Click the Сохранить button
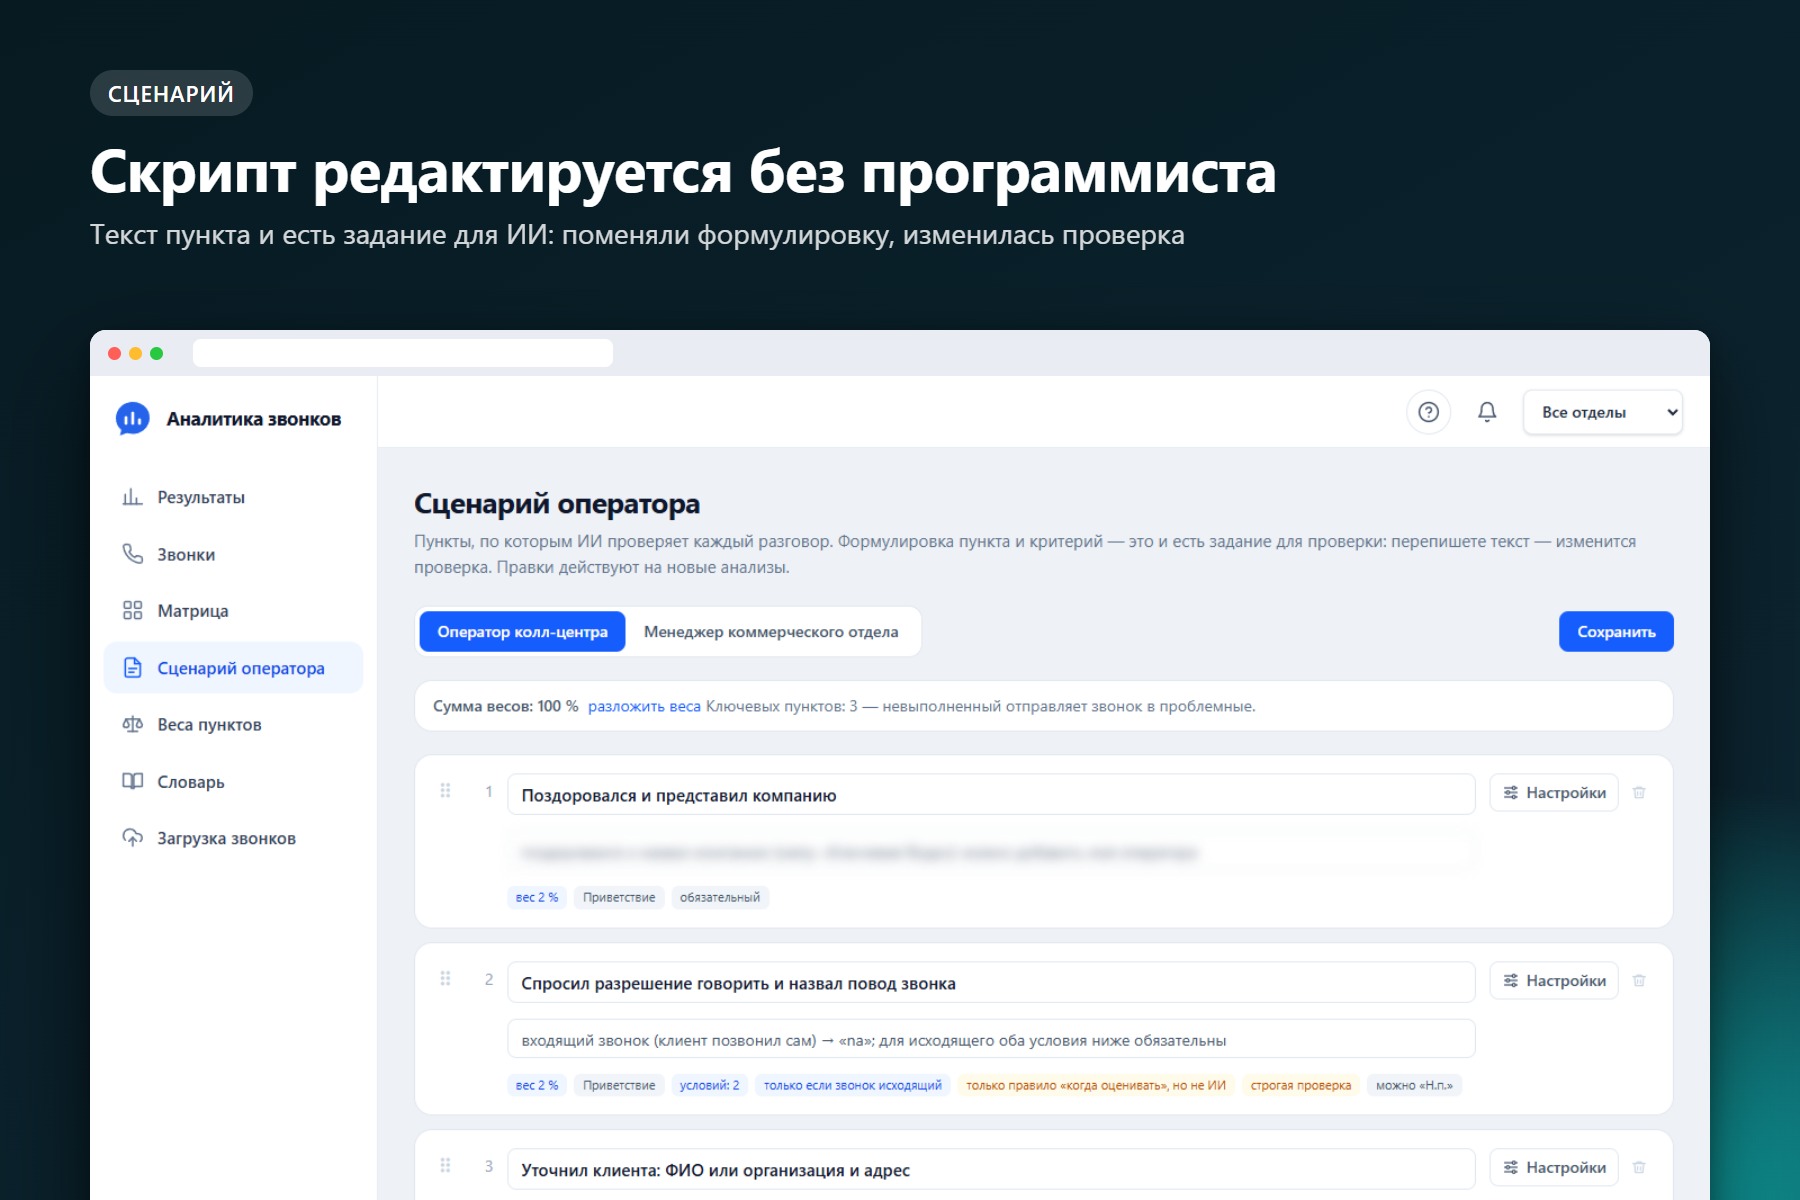The height and width of the screenshot is (1200, 1800). [x=1616, y=632]
